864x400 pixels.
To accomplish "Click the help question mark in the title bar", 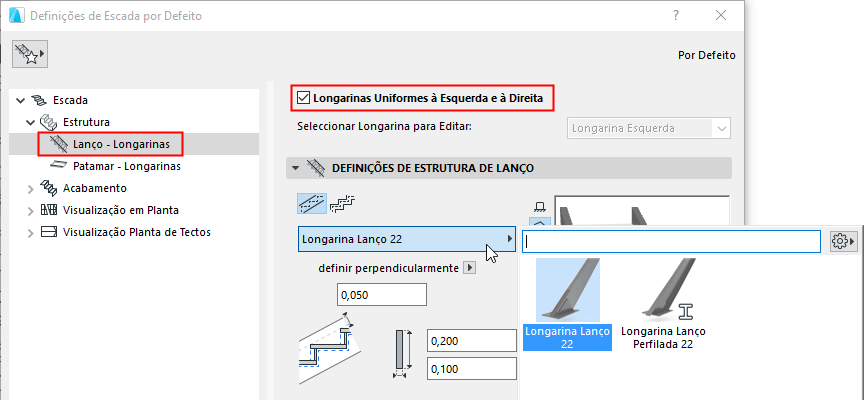I will (677, 15).
